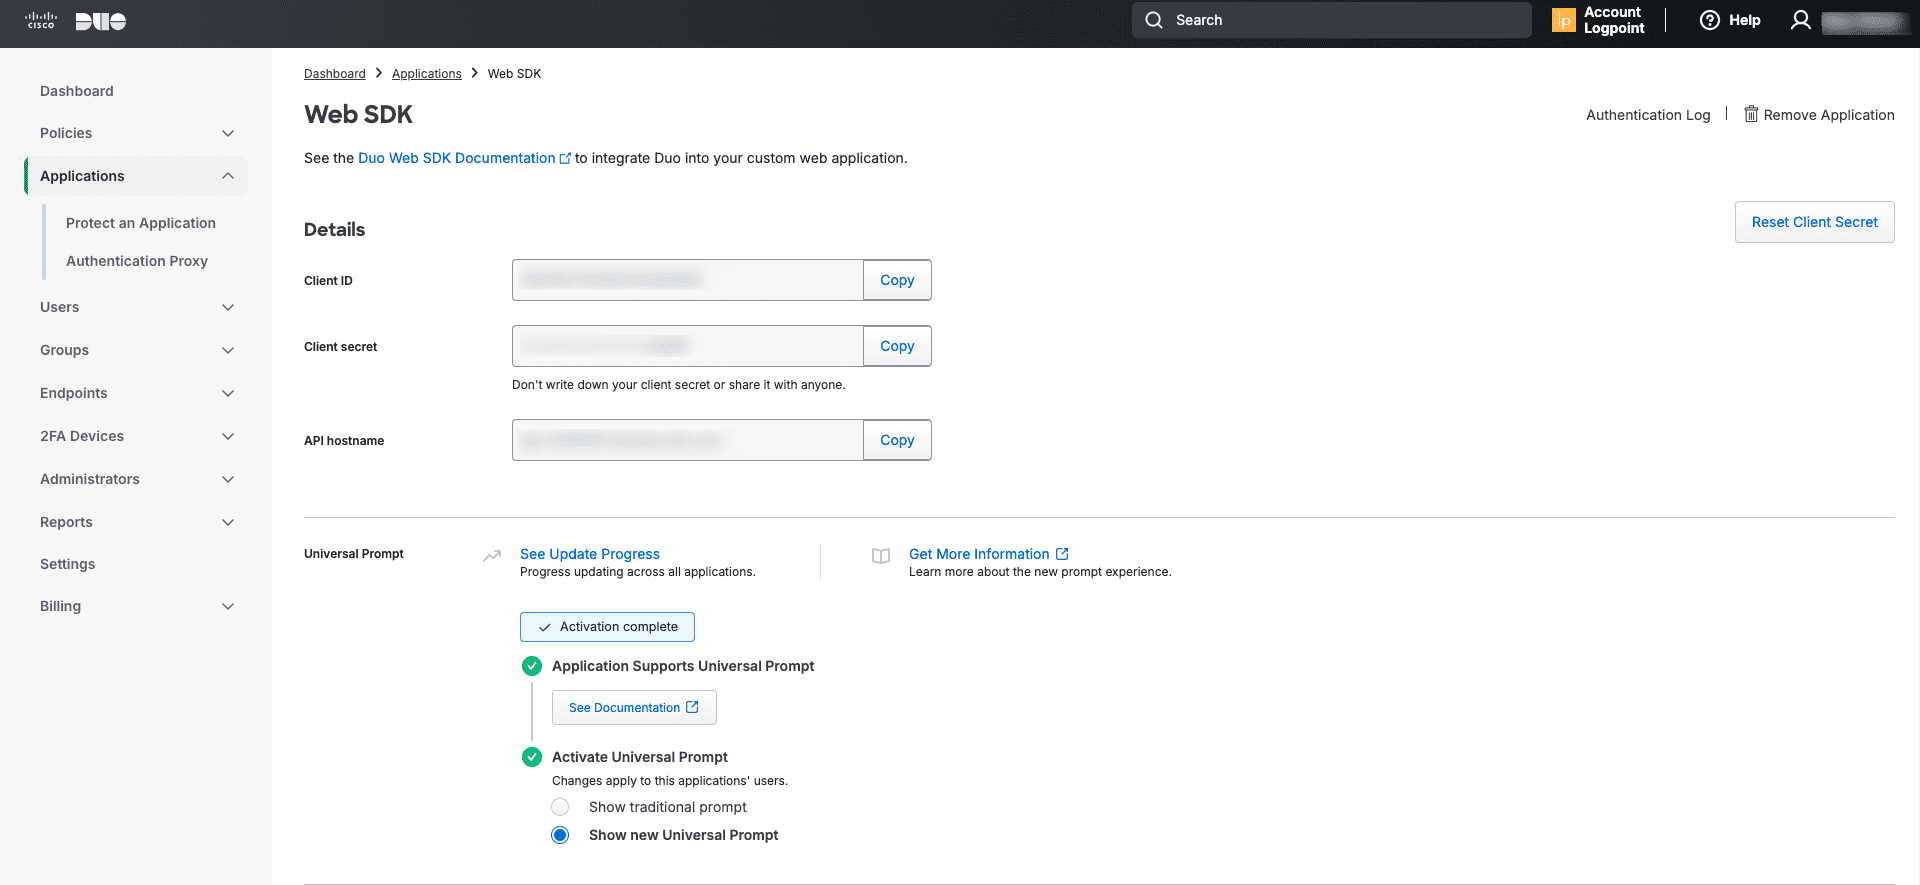Viewport: 1920px width, 885px height.
Task: Open the user profile icon
Action: point(1800,20)
